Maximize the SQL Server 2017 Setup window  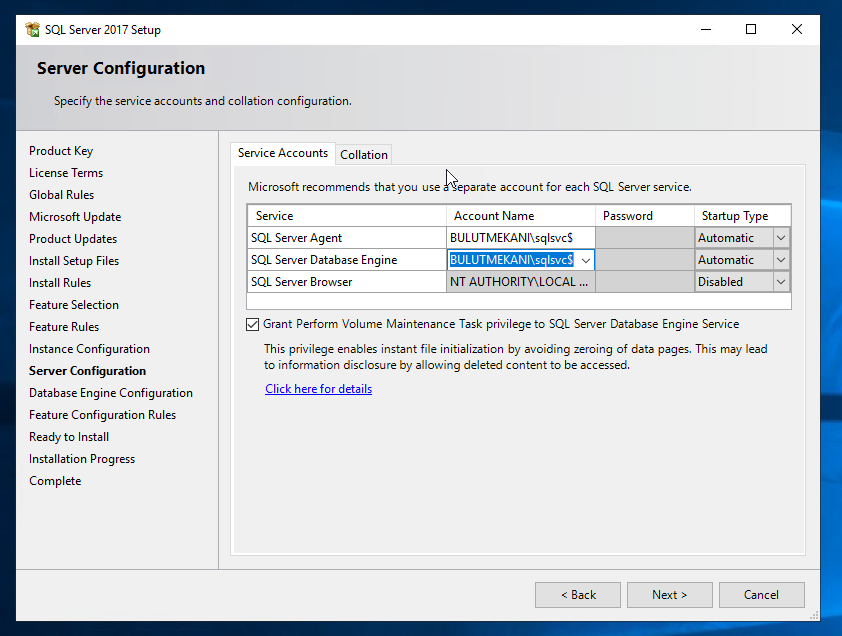click(x=751, y=30)
